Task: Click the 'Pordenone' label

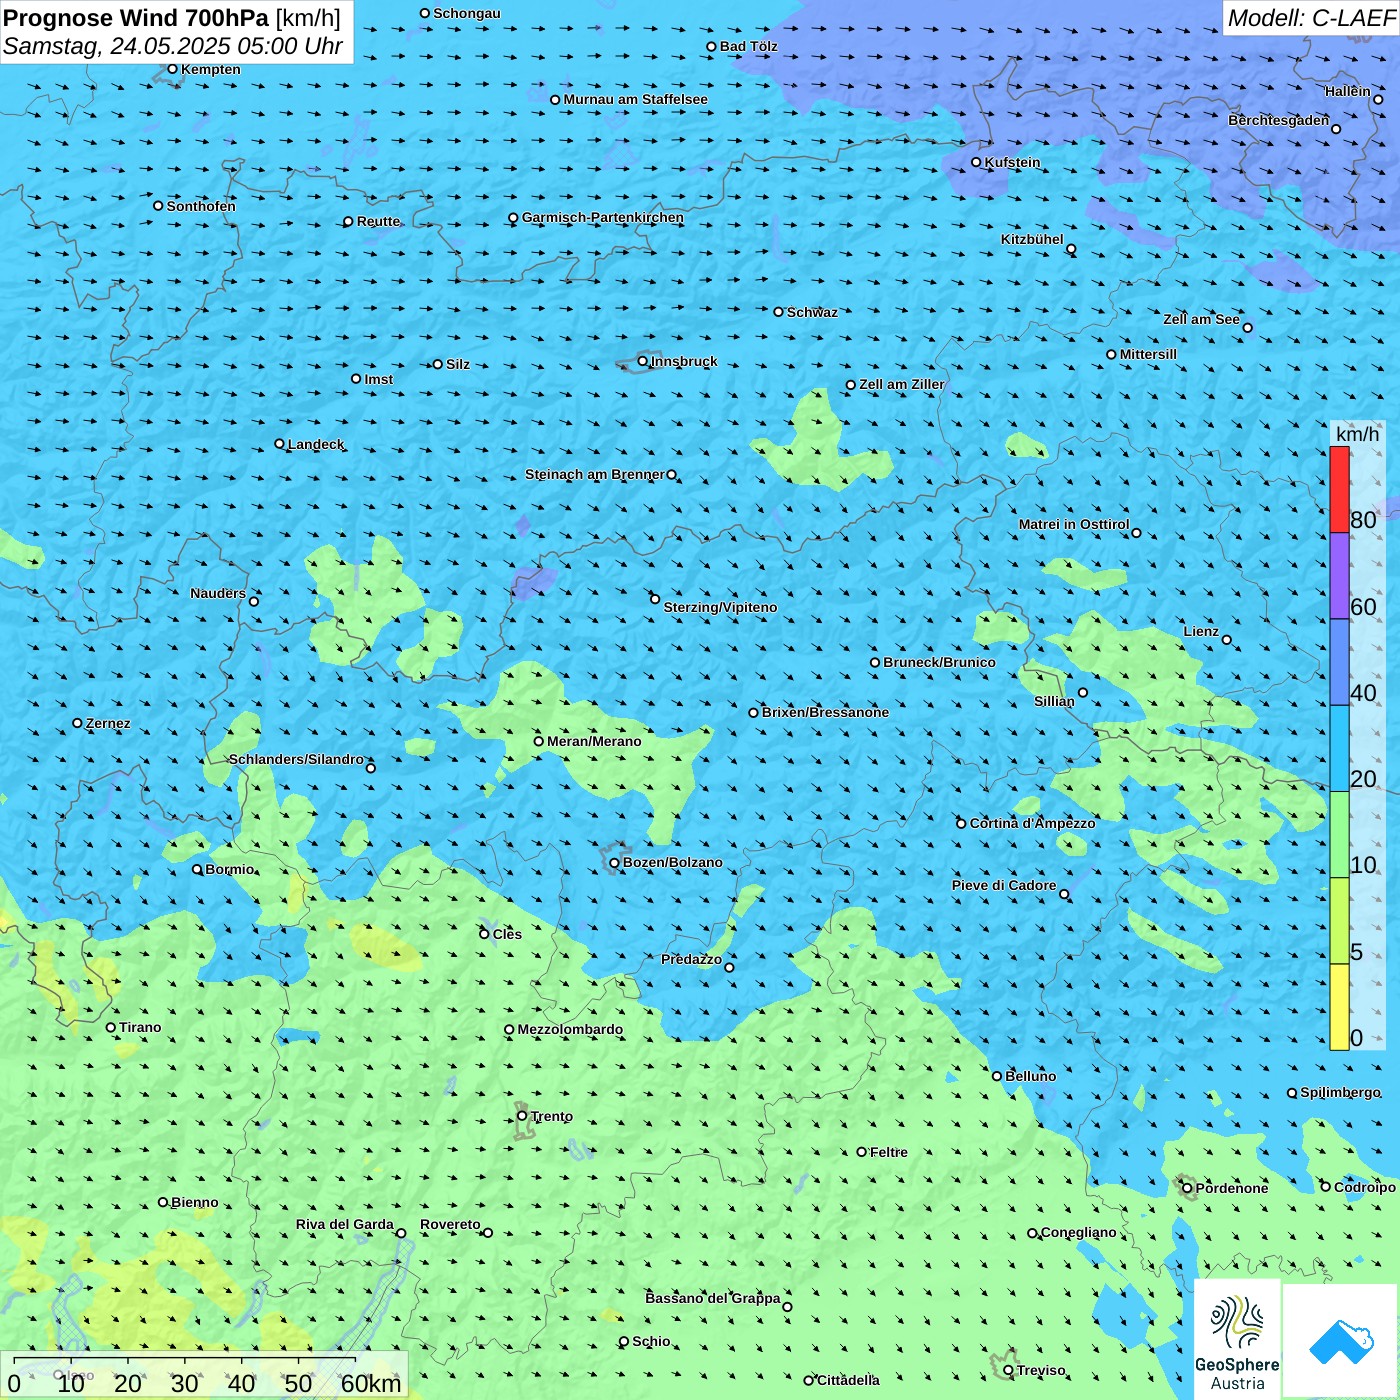Action: [x=1232, y=1188]
